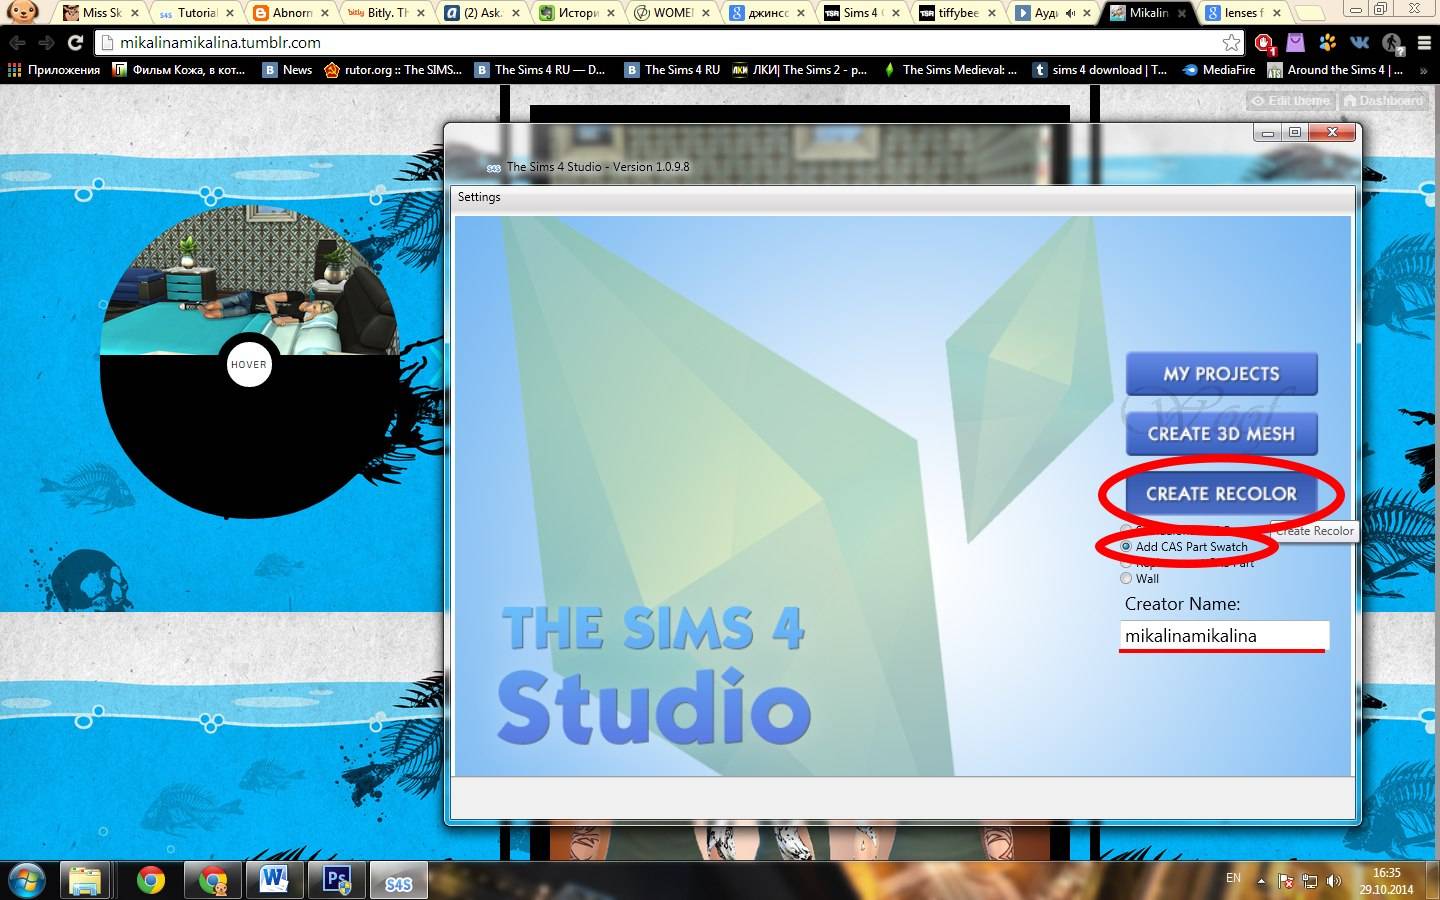Screen dimensions: 1440x900
Task: Open Photoshop from the taskbar
Action: tap(337, 880)
